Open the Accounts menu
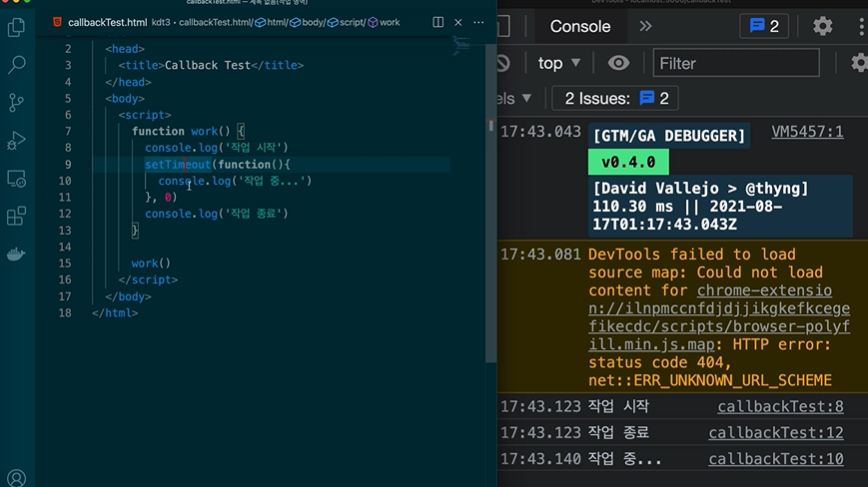This screenshot has width=868, height=487. (x=17, y=478)
